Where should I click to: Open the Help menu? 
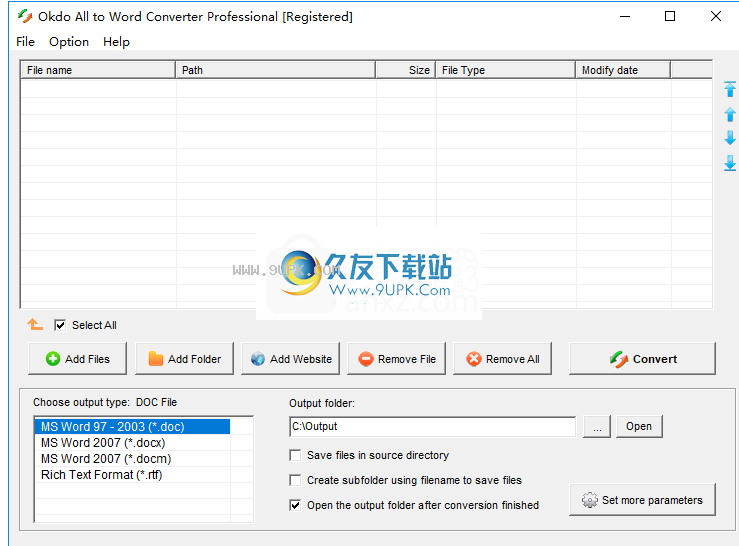[116, 41]
